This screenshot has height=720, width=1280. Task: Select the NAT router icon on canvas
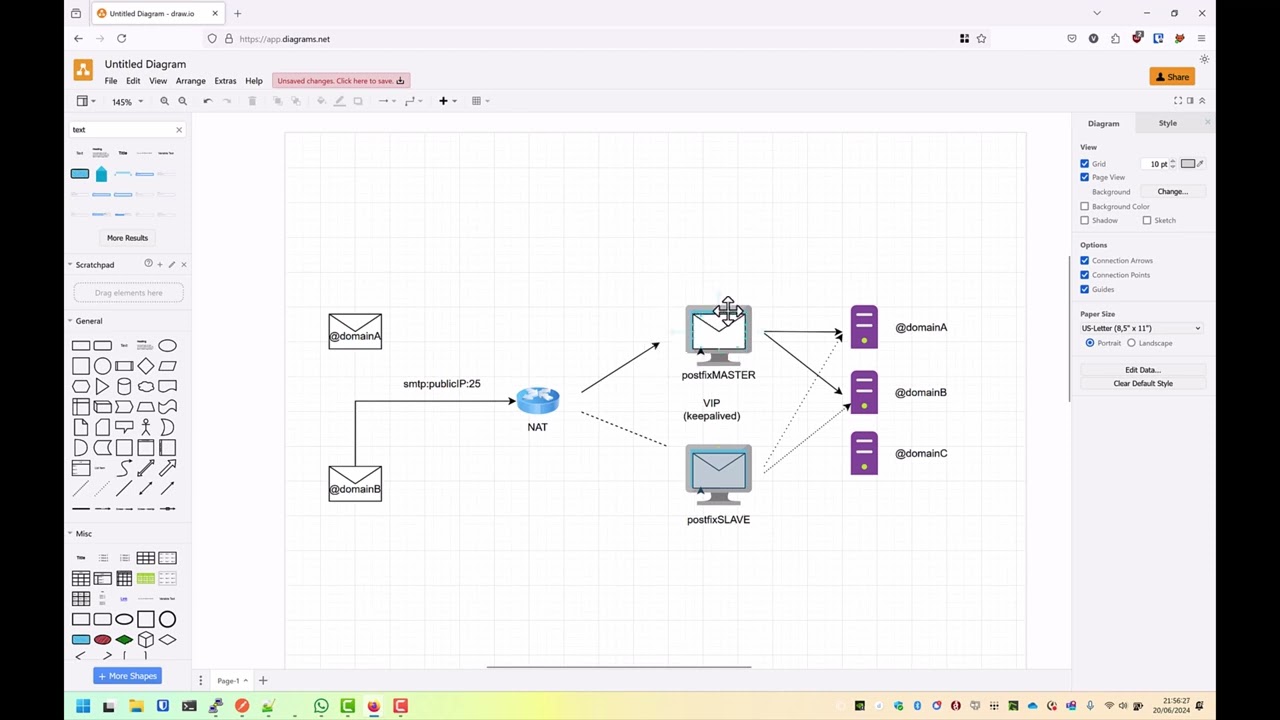(x=538, y=400)
